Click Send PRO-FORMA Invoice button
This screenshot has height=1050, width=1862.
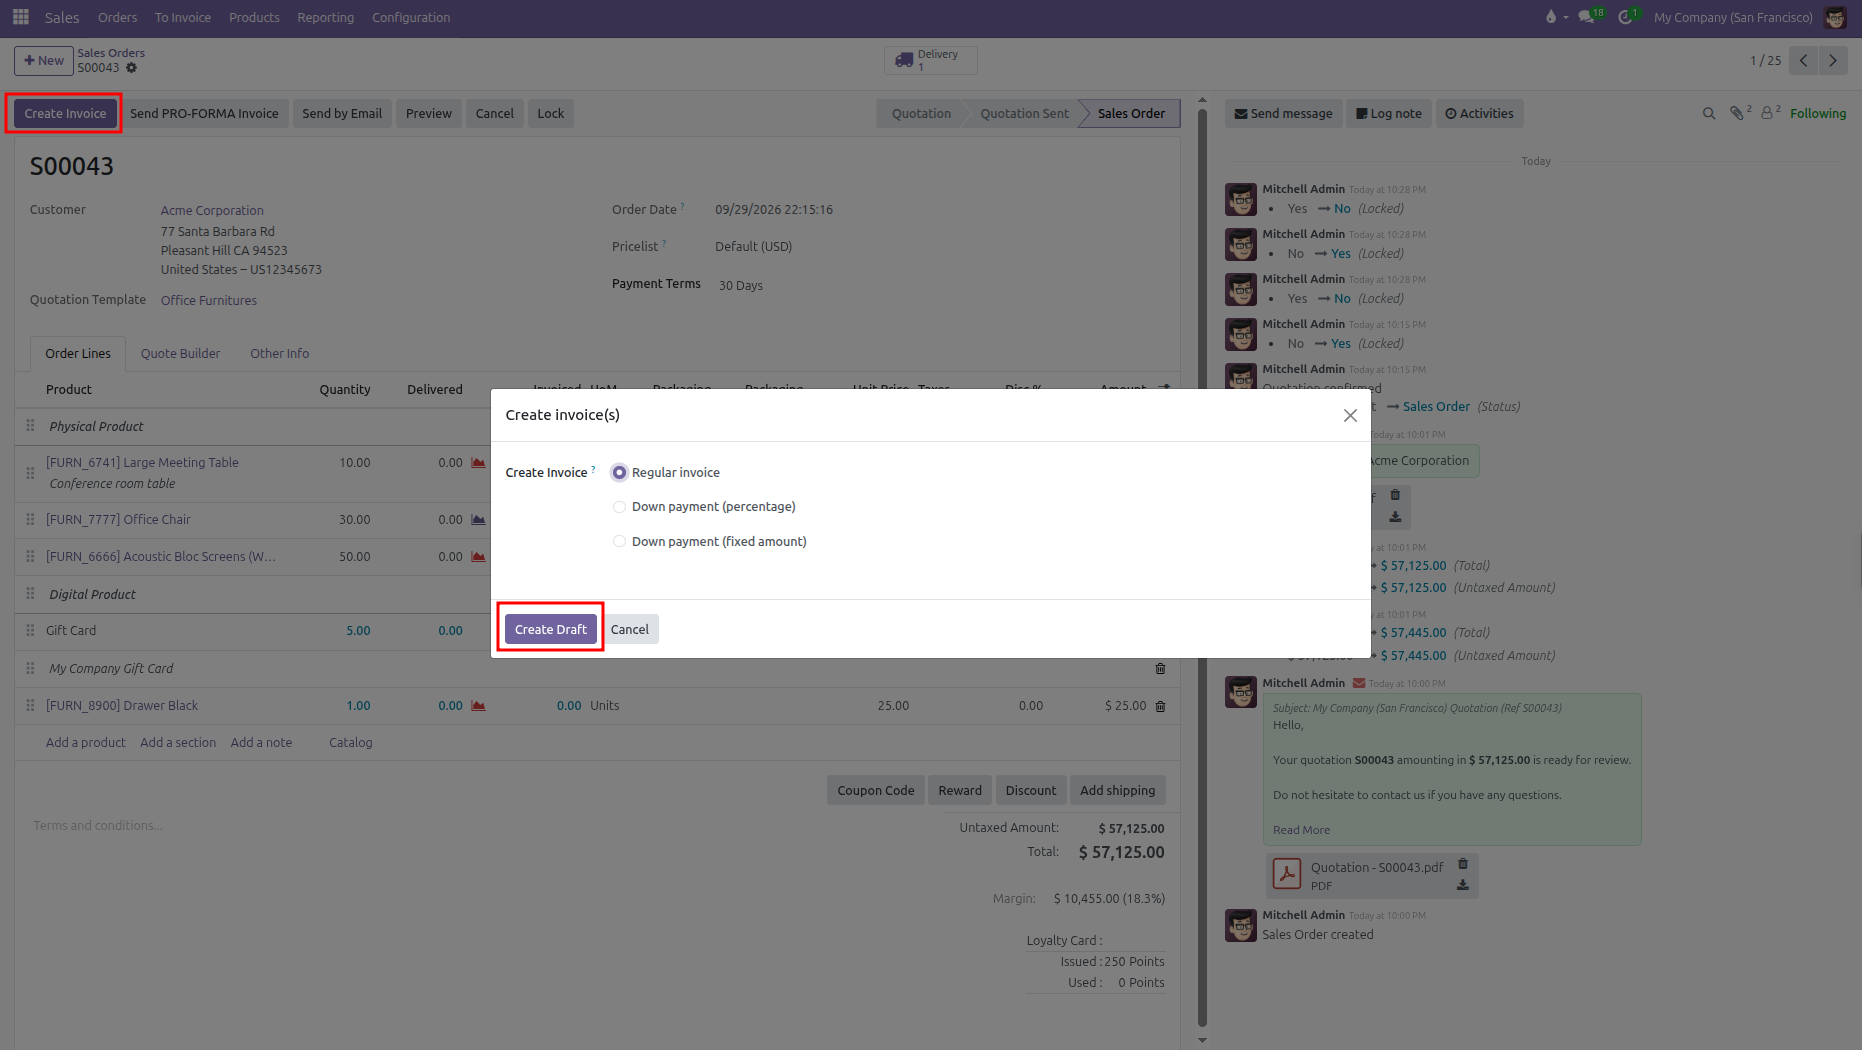pyautogui.click(x=204, y=114)
